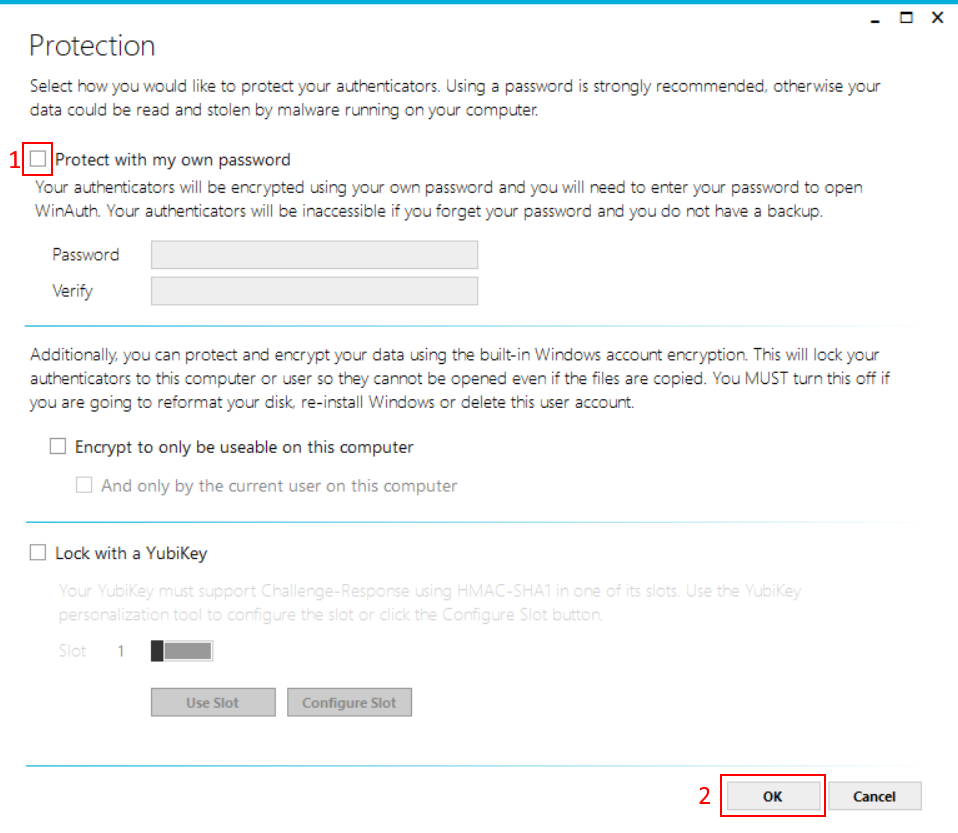Viewport: 958px width, 833px height.
Task: Minimize the Protection window
Action: point(875,18)
